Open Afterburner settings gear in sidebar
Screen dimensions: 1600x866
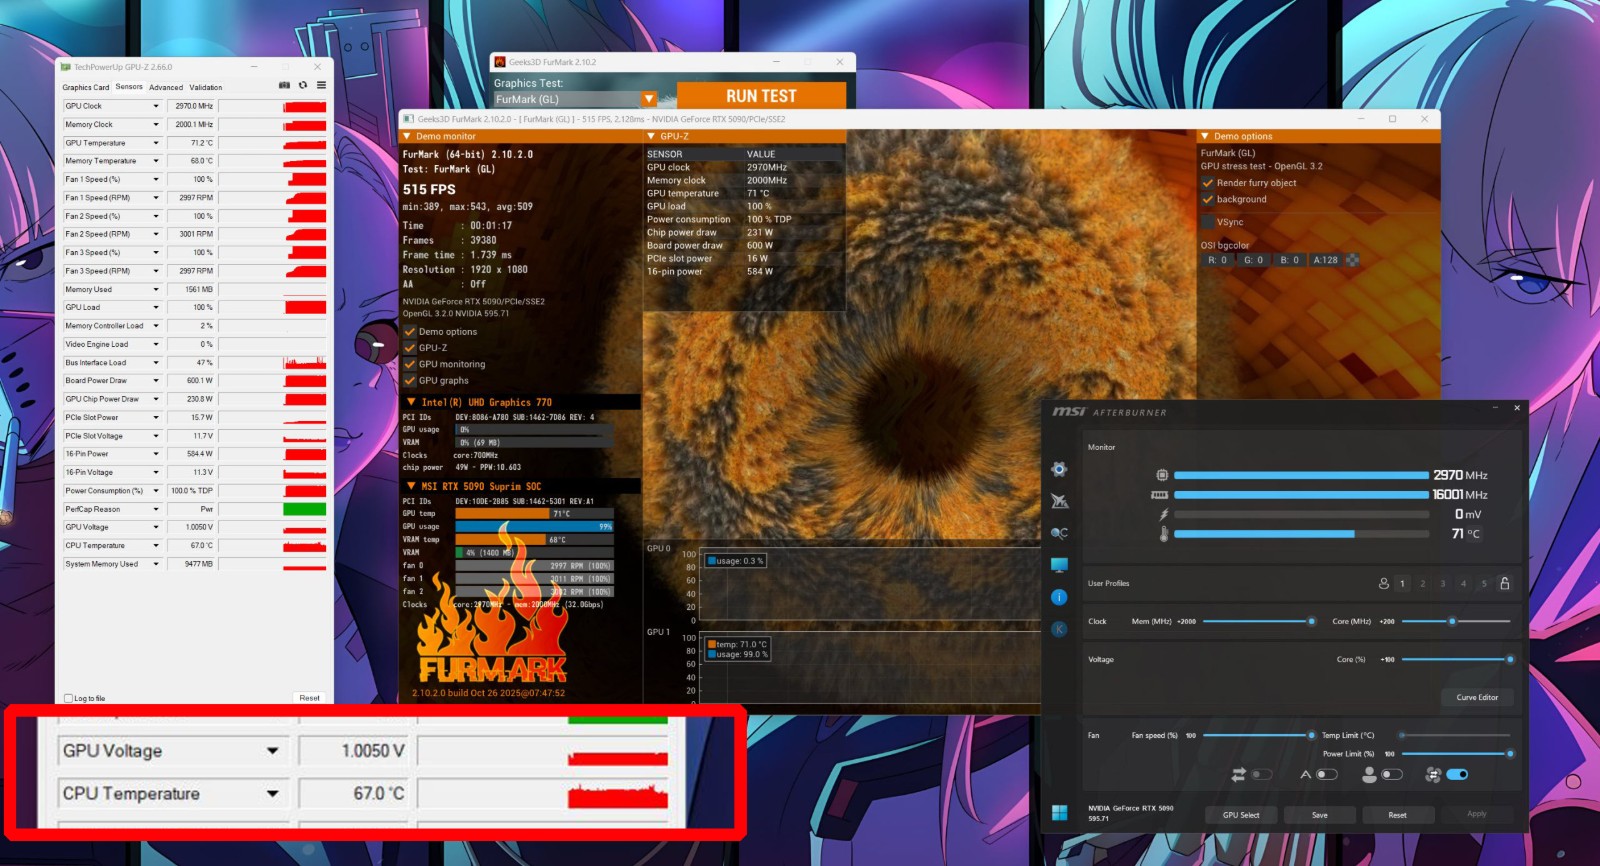(1059, 469)
